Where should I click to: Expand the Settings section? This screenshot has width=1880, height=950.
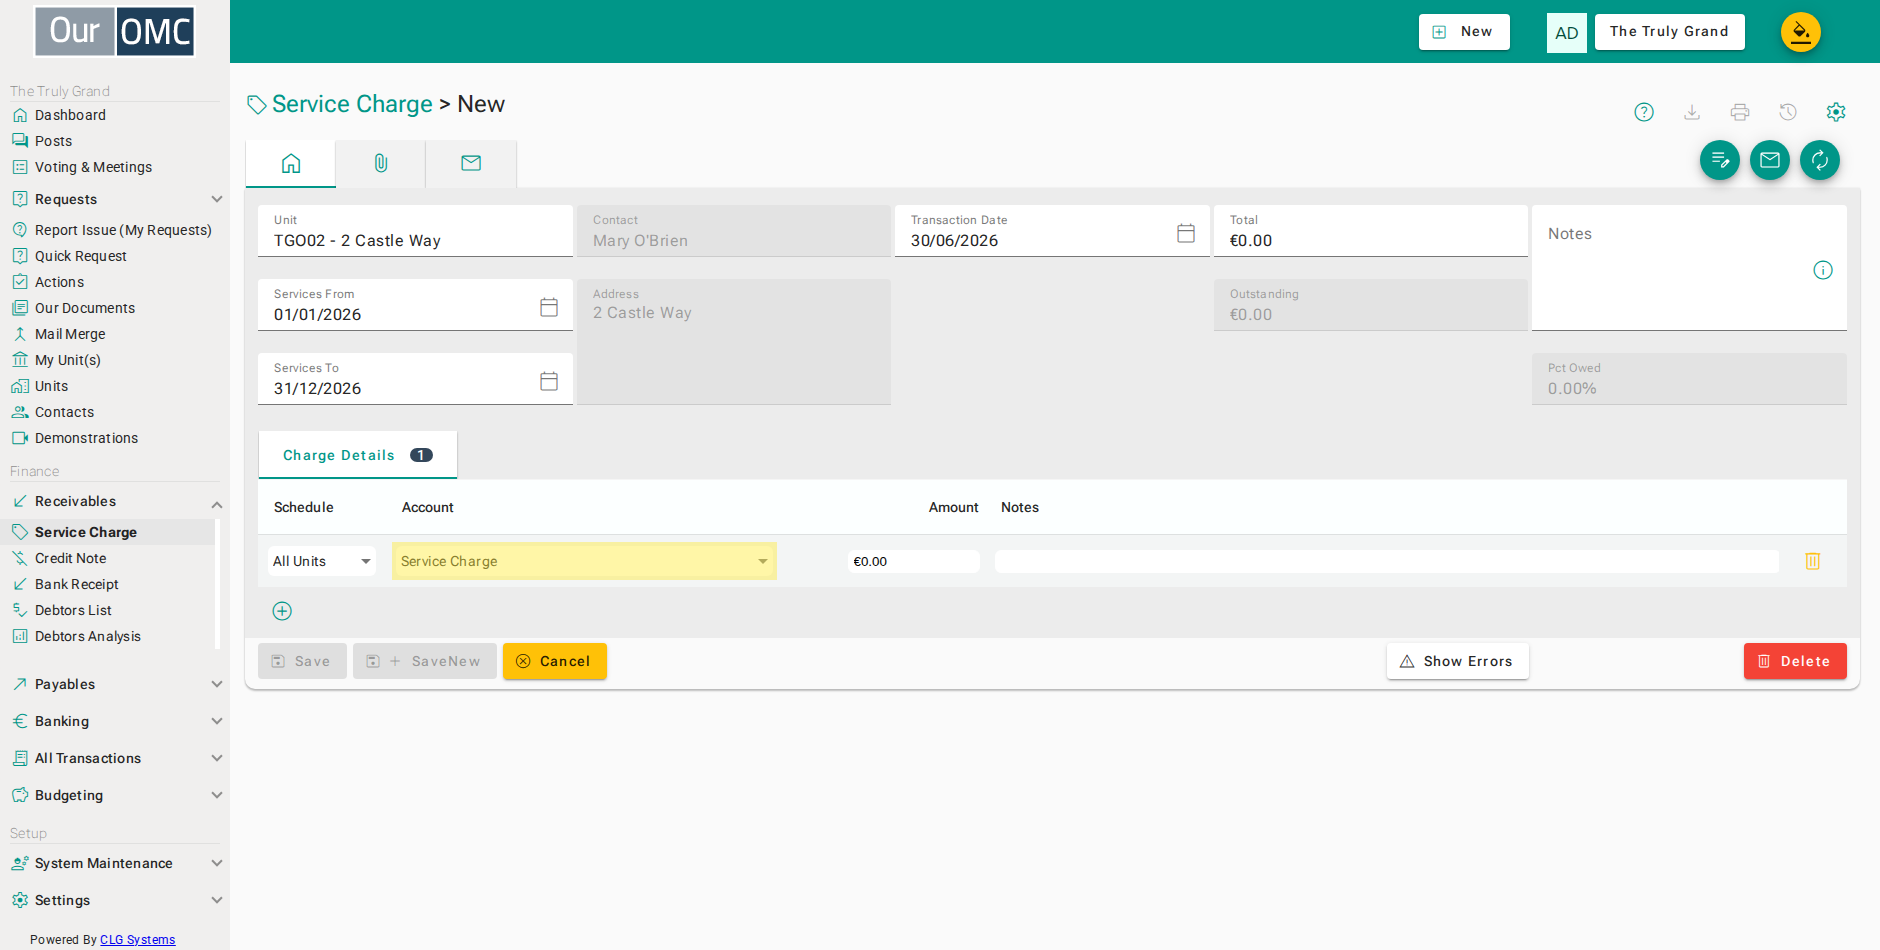tap(116, 900)
